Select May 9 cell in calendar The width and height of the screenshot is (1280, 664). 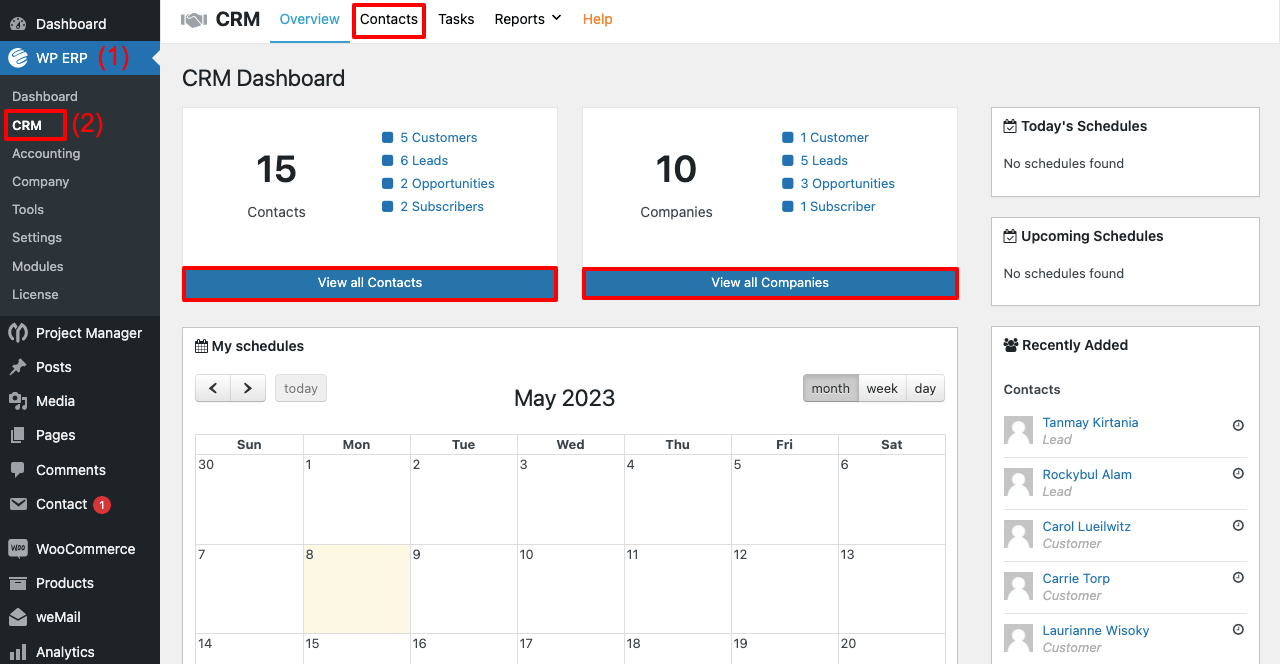pyautogui.click(x=463, y=588)
